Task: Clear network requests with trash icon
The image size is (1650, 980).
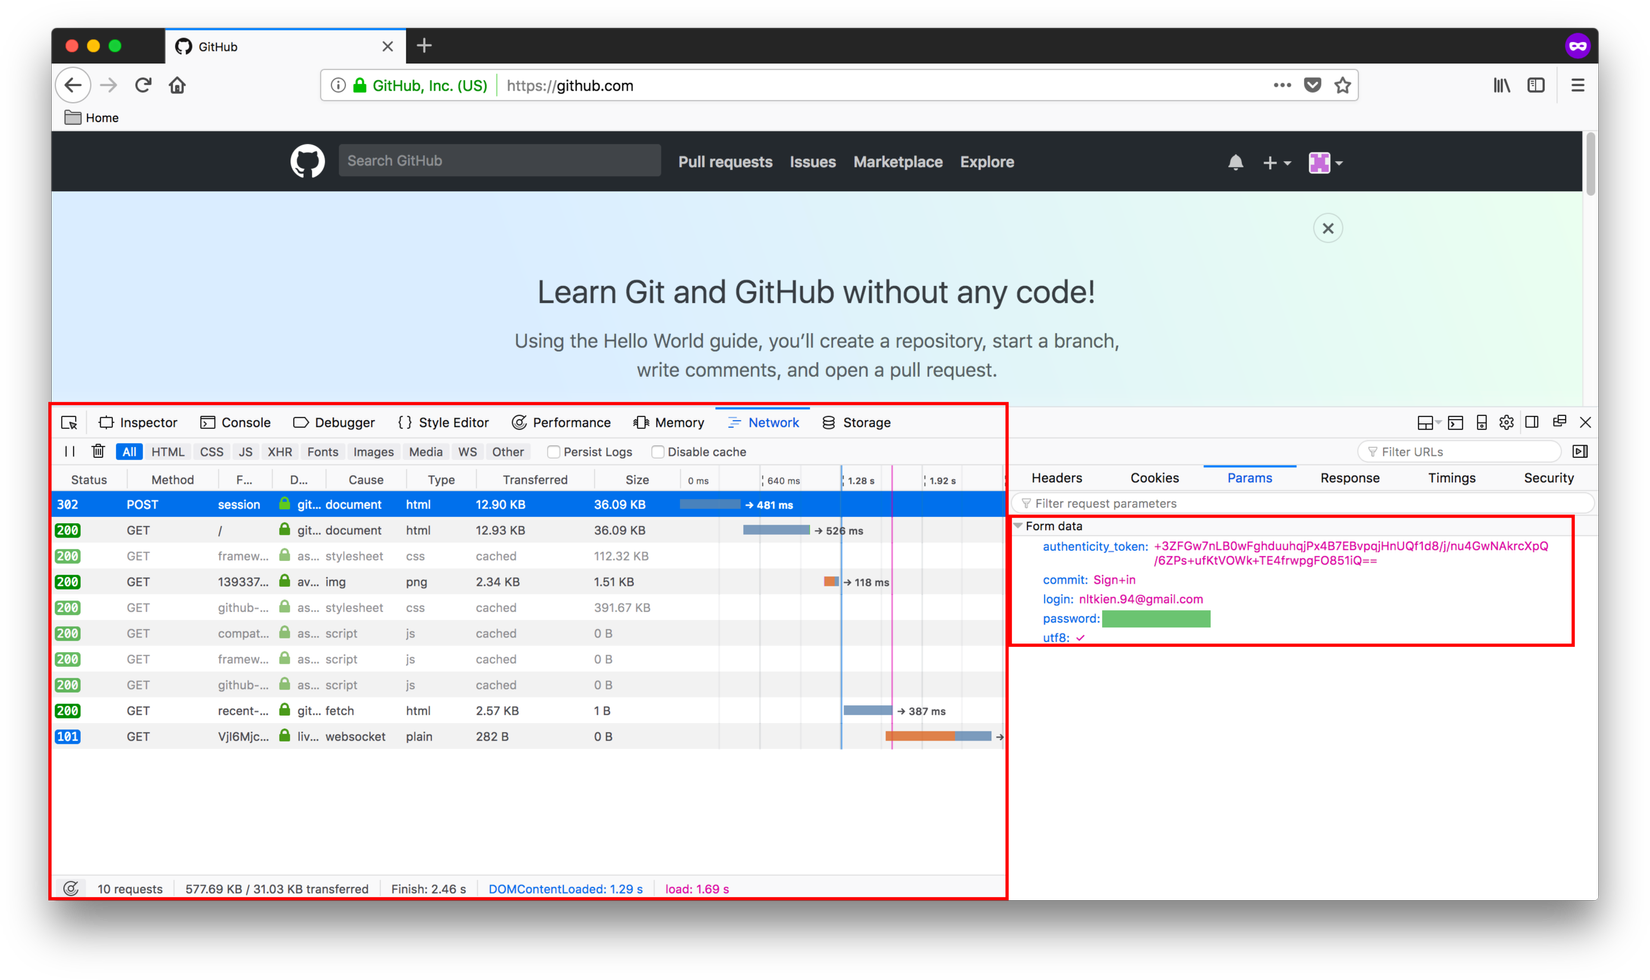Action: point(98,451)
